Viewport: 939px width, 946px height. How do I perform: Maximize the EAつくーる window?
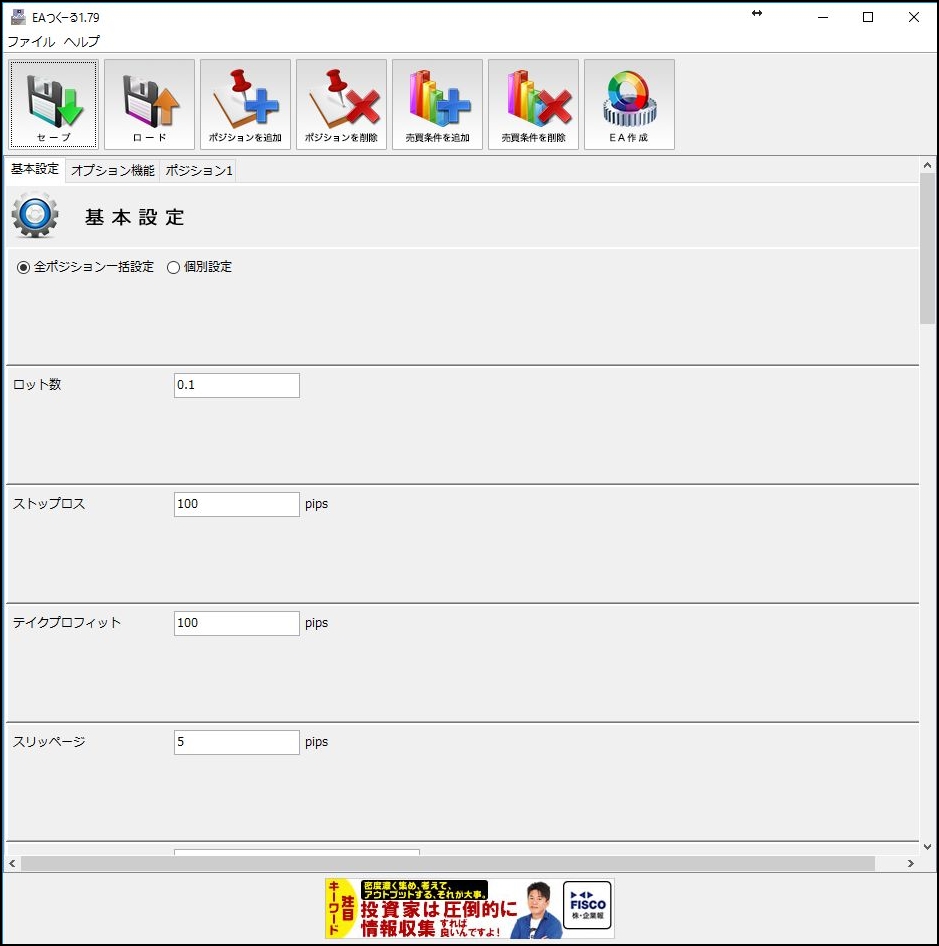coord(868,17)
